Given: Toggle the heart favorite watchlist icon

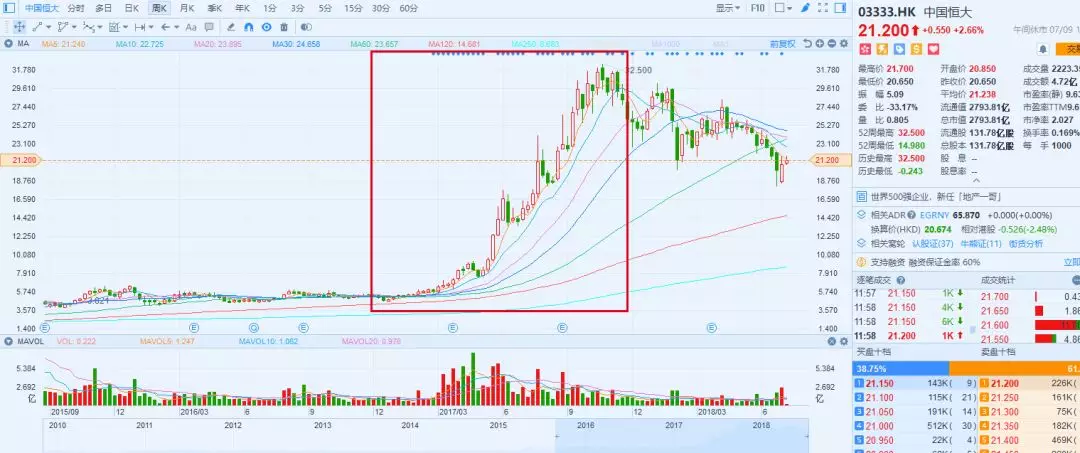Looking at the screenshot, I should pyautogui.click(x=933, y=49).
